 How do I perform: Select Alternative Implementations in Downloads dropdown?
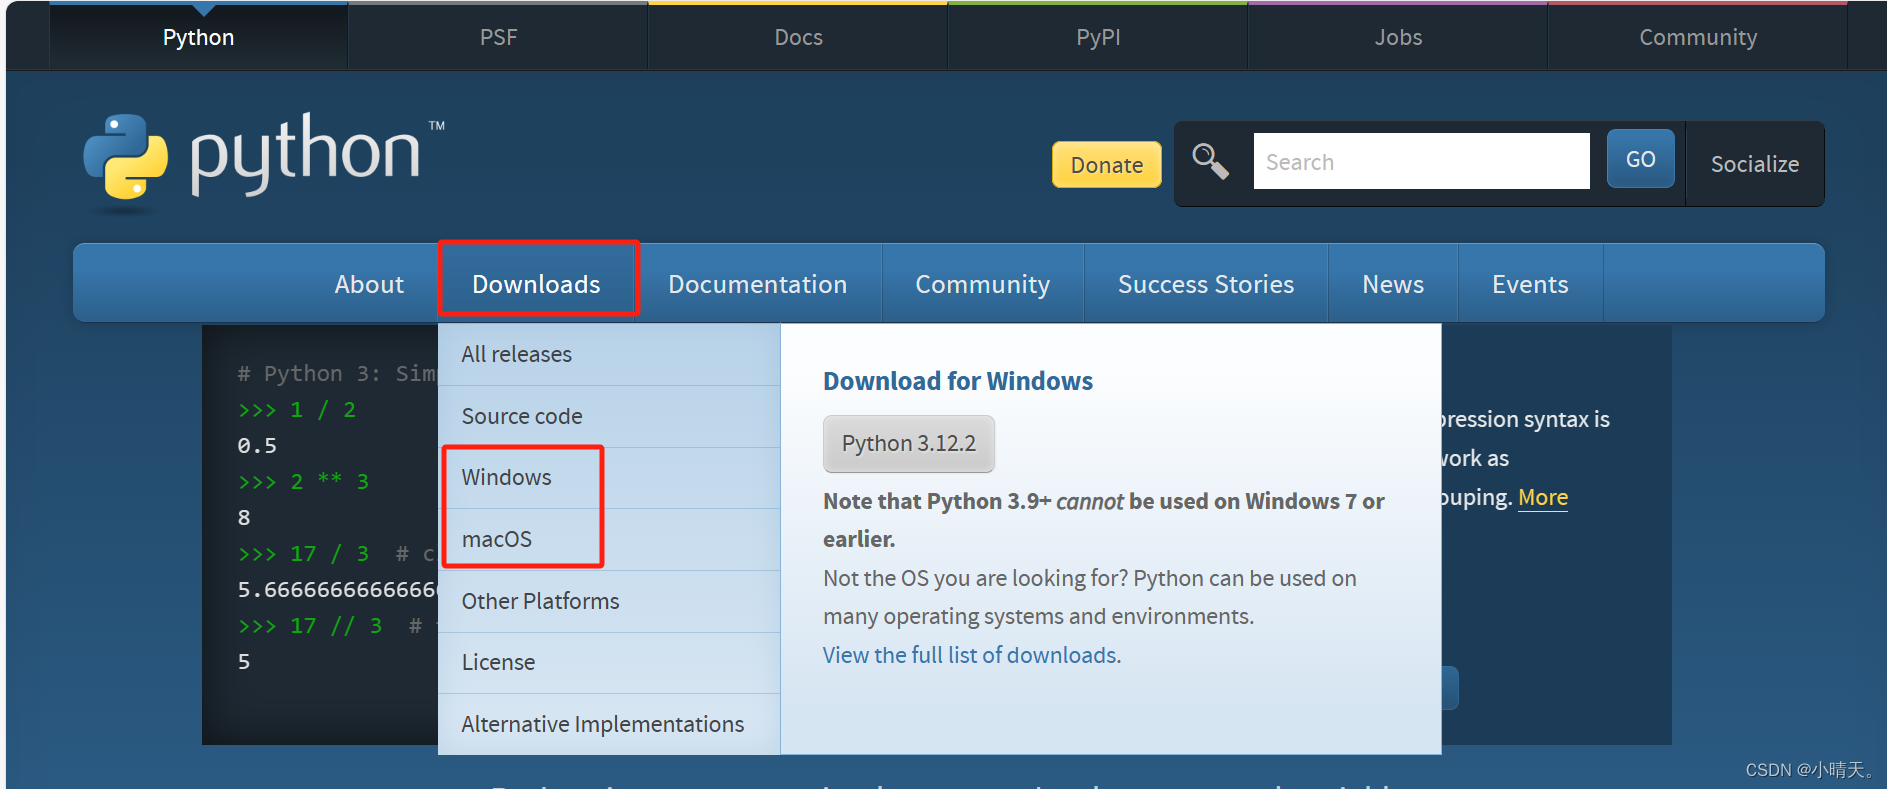click(609, 724)
